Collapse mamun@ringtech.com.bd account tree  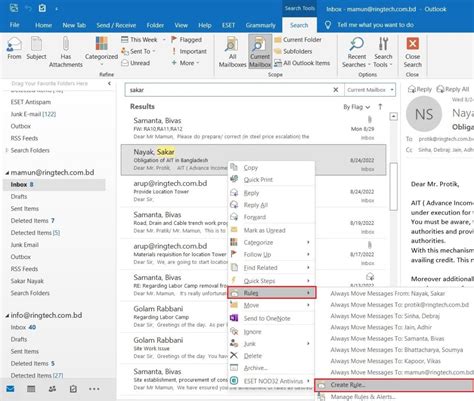coord(7,173)
